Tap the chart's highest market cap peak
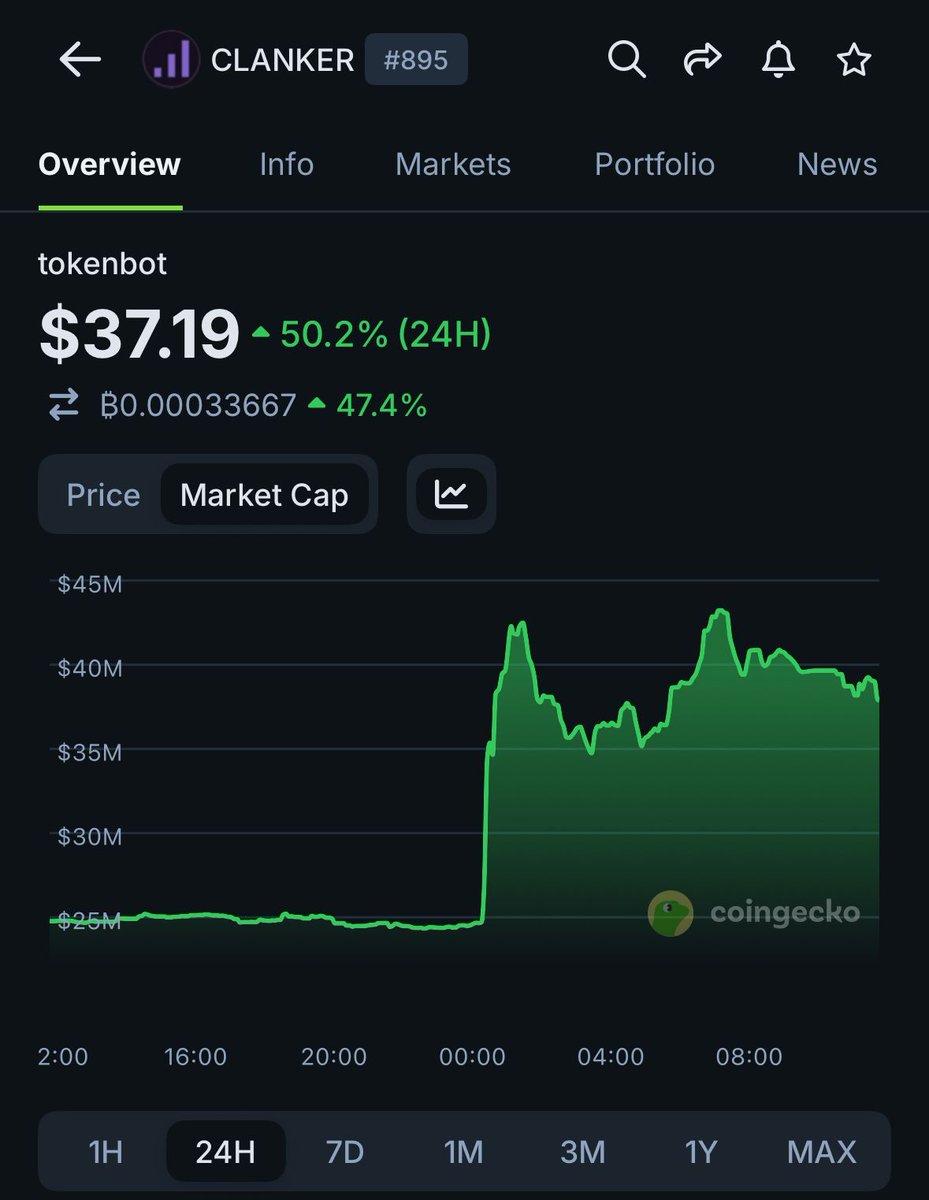This screenshot has width=929, height=1200. pos(720,611)
